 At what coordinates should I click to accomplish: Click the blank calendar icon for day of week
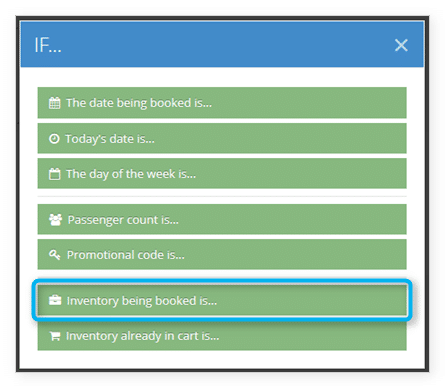pyautogui.click(x=55, y=174)
